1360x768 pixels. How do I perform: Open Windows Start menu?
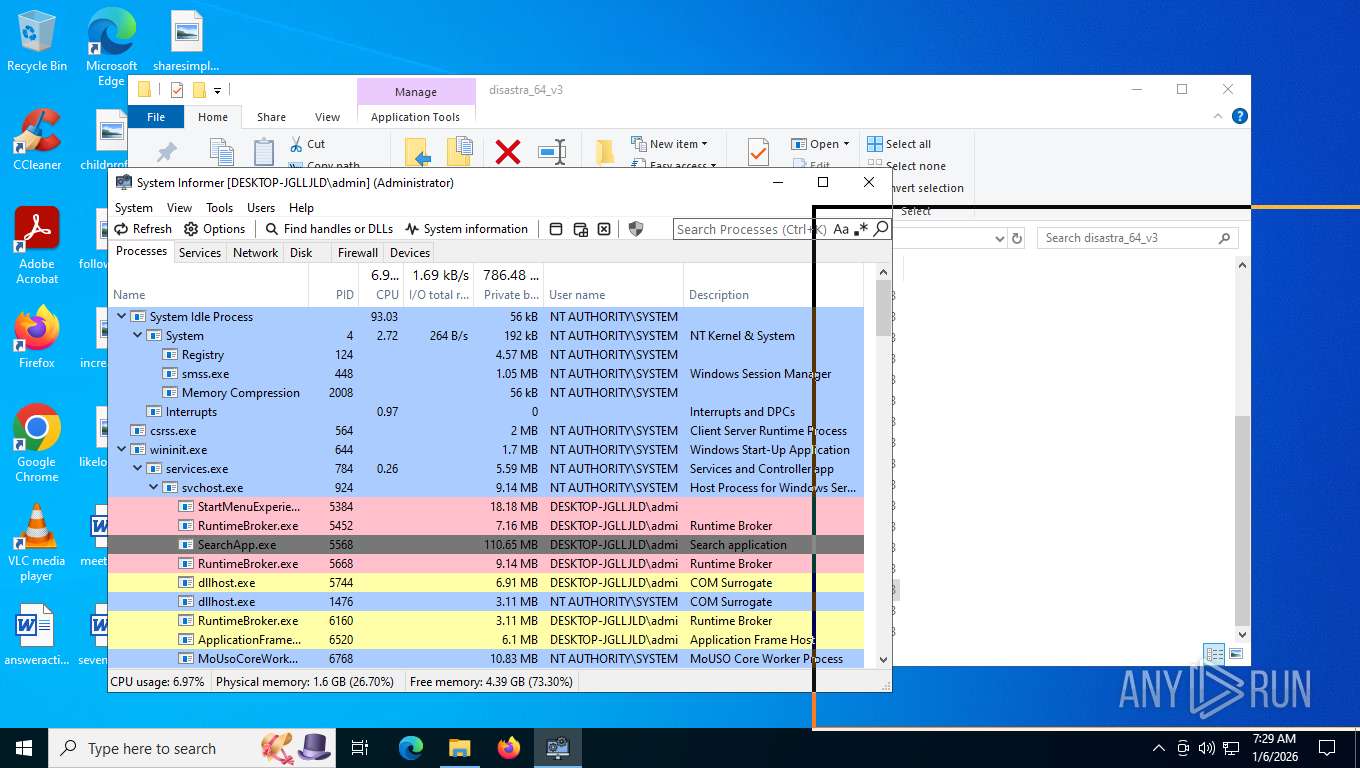(x=24, y=748)
